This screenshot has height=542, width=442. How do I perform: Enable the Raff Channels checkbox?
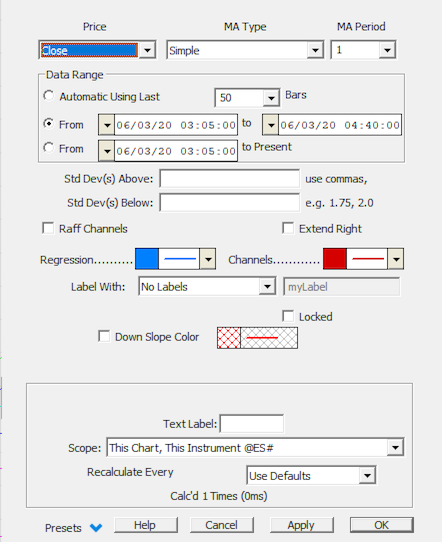[48, 228]
